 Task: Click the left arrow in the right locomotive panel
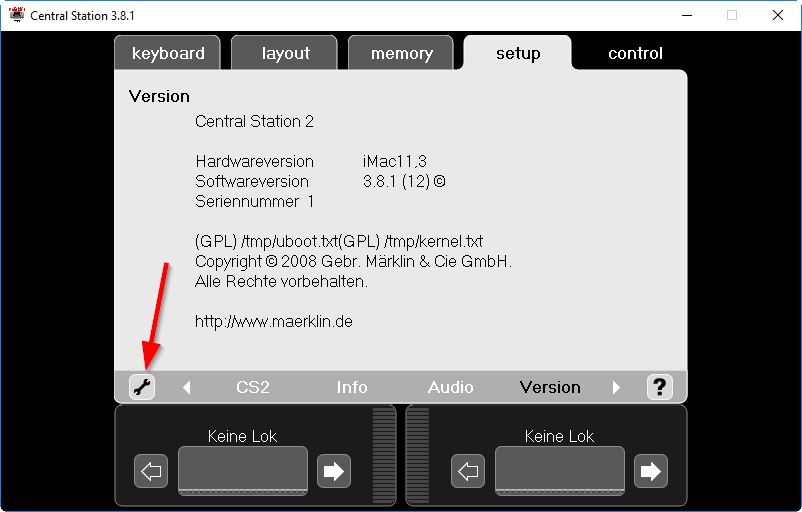click(x=468, y=471)
